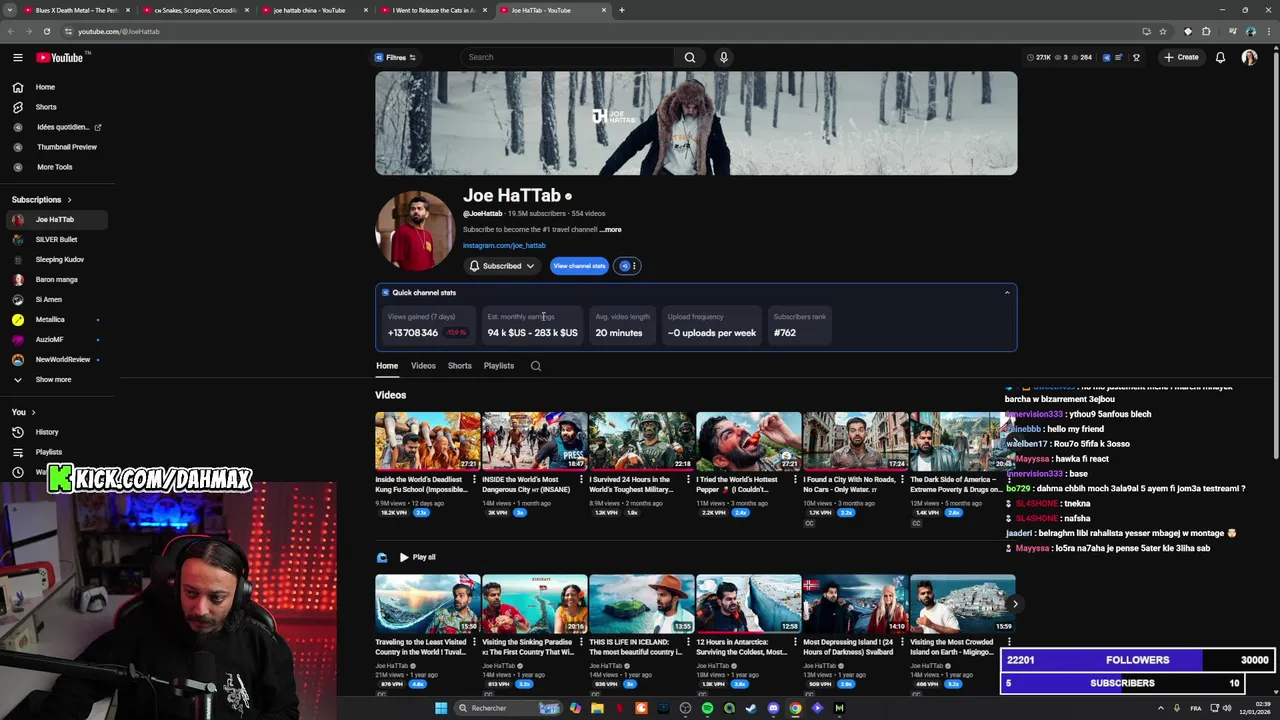
Task: Open options for Kung Fu School video
Action: [x=474, y=480]
